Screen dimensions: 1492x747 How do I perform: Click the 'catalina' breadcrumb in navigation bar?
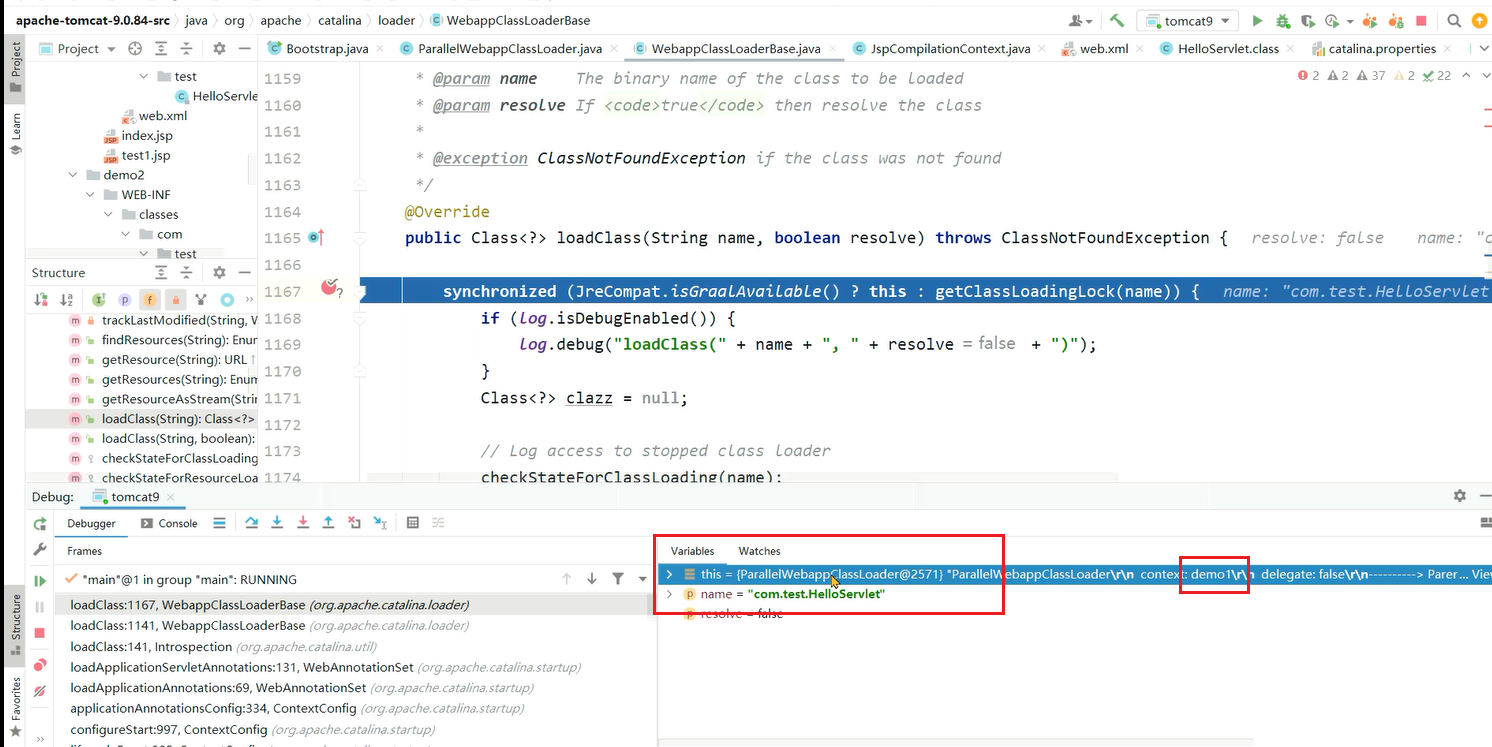(x=338, y=20)
